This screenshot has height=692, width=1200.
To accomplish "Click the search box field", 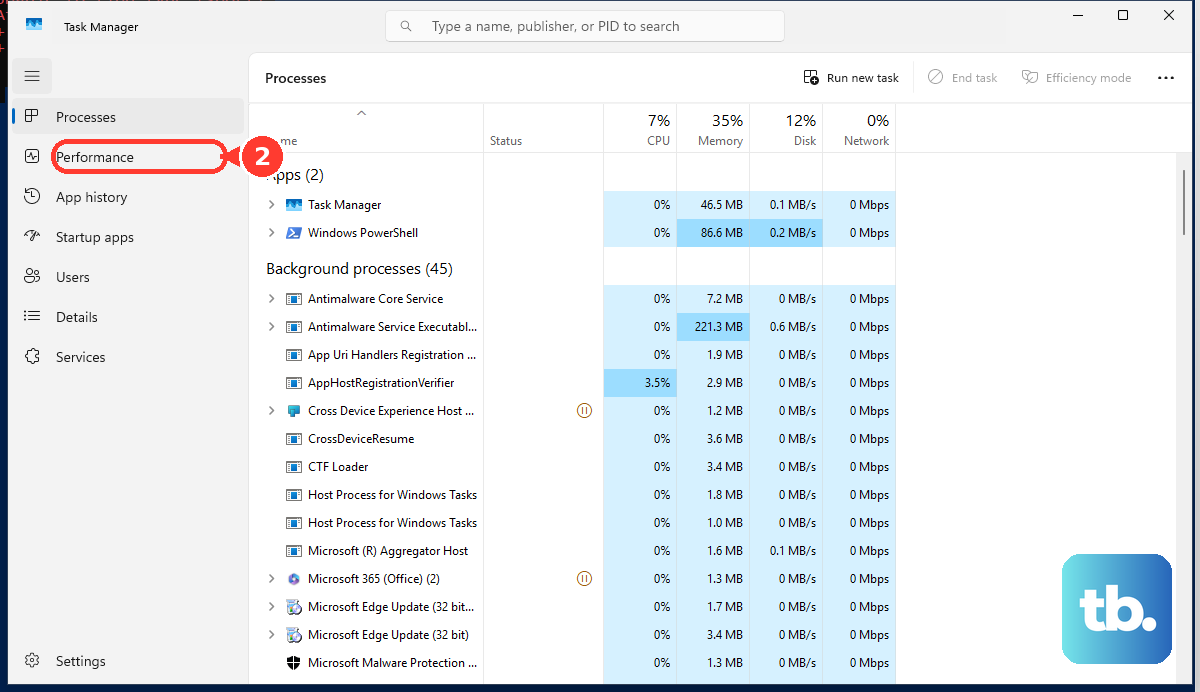I will 585,27.
